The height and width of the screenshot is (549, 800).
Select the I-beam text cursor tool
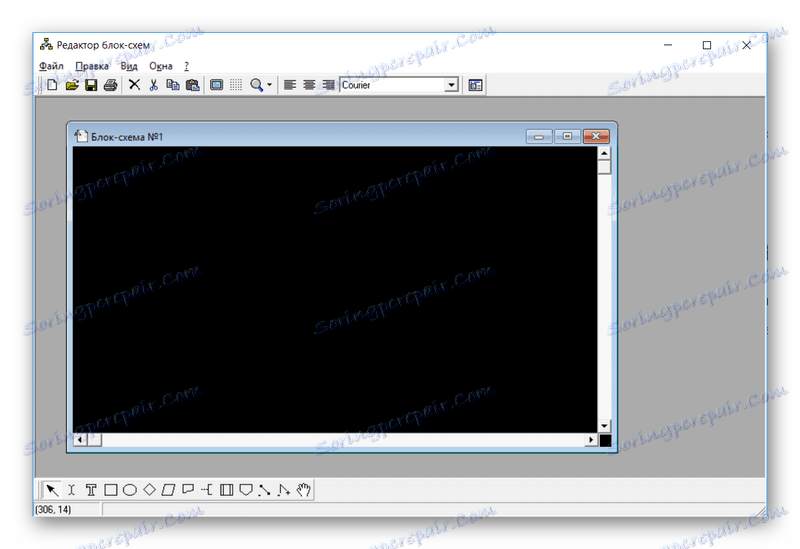(71, 490)
